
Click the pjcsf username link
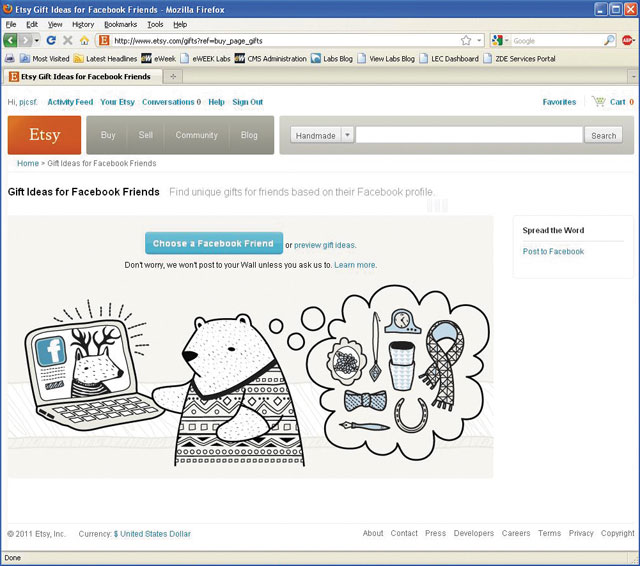click(28, 102)
